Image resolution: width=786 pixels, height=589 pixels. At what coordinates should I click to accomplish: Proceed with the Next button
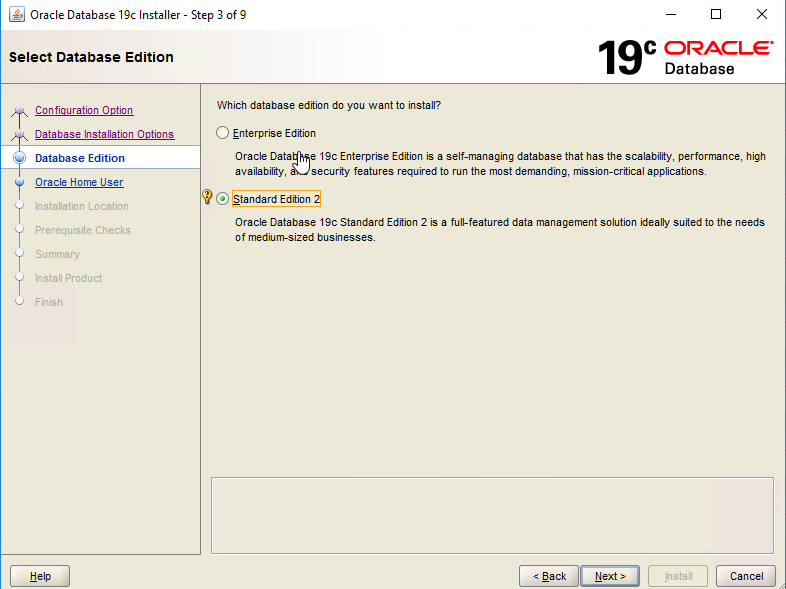point(610,576)
